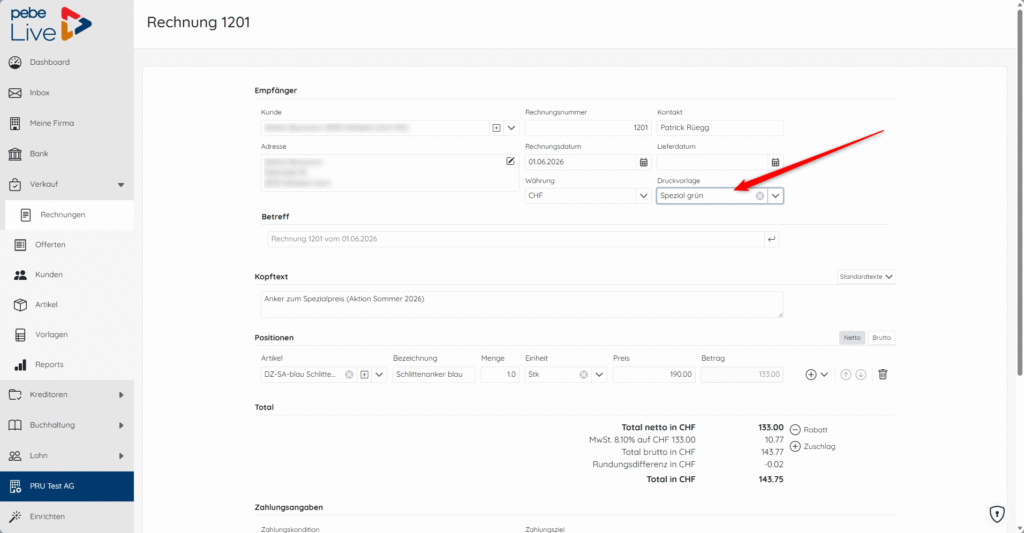Apply the Betreff enter-arrow icon
1024x533 pixels.
click(x=771, y=239)
